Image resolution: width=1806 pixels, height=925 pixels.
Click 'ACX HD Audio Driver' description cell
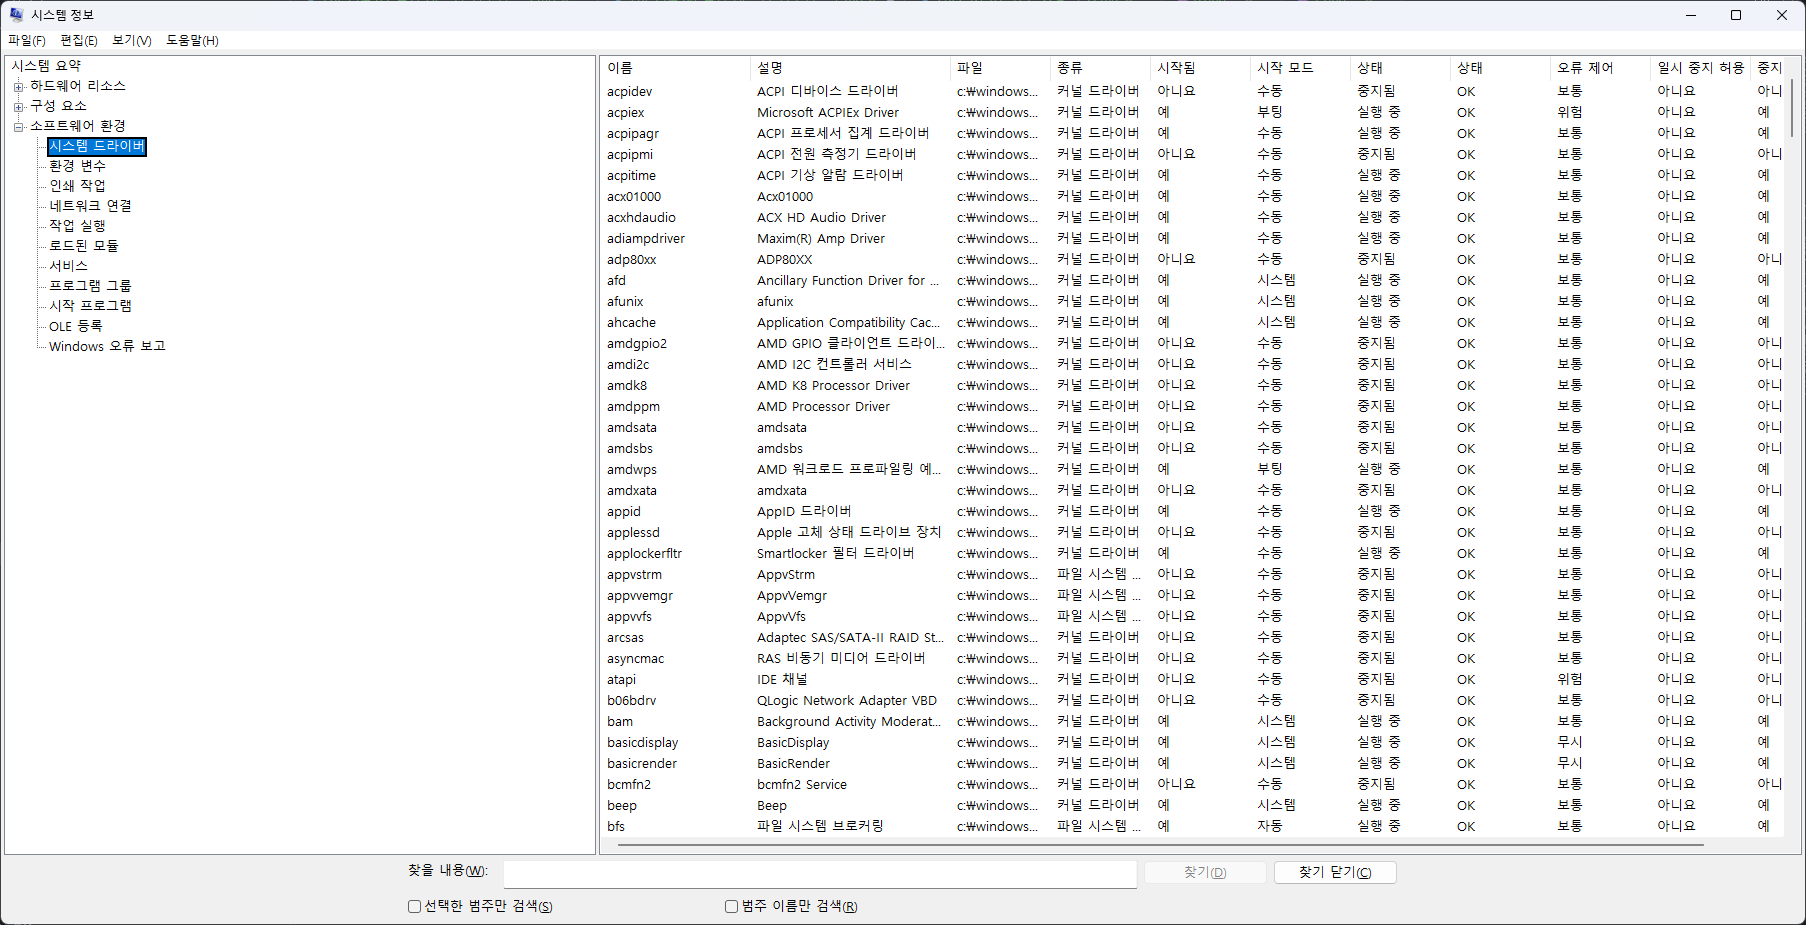[x=821, y=217]
